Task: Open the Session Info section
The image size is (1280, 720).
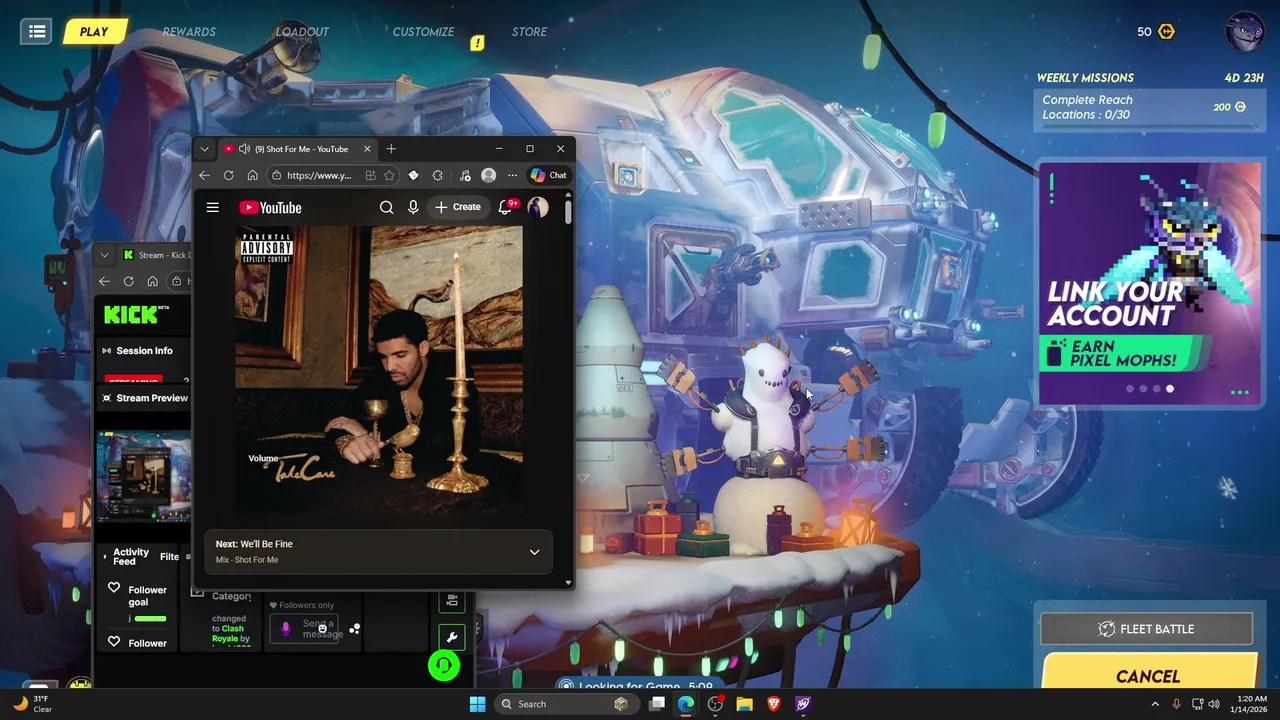Action: pos(144,351)
